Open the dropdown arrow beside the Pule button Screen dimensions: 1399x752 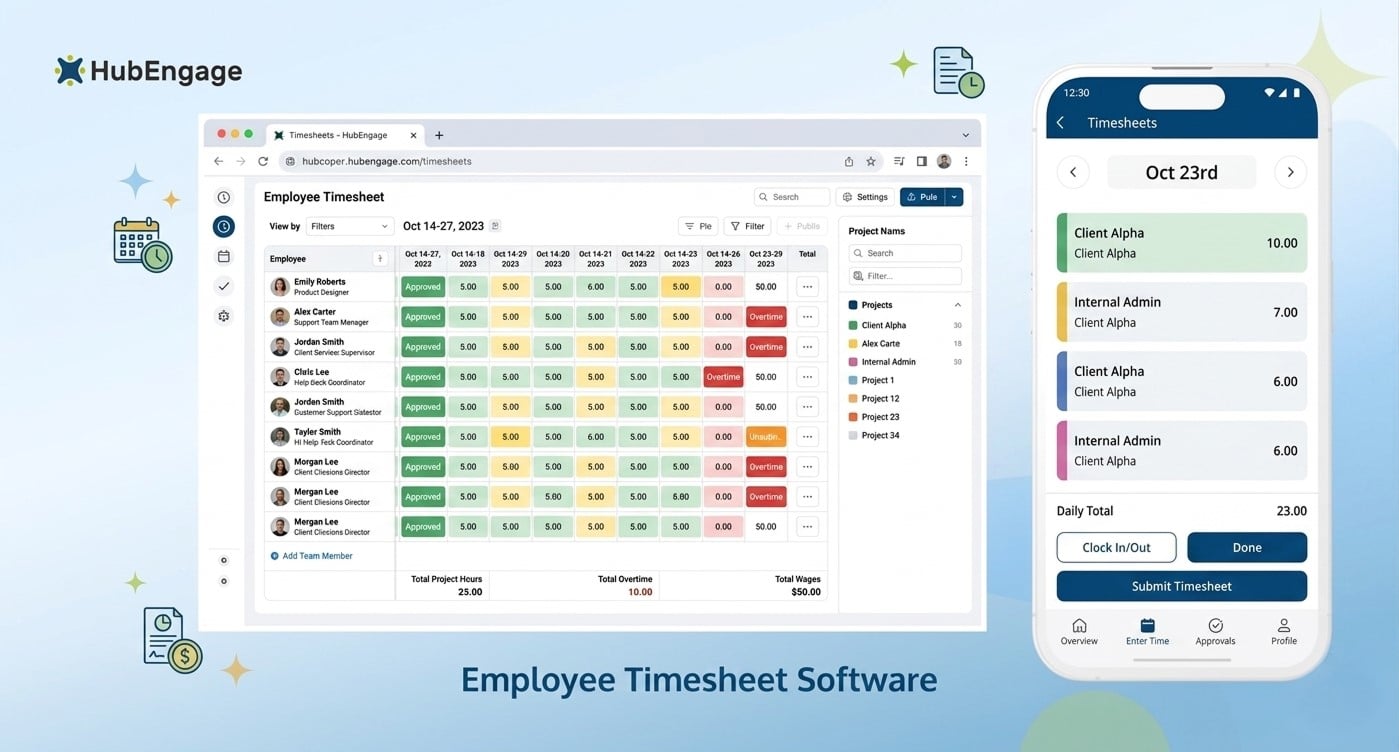tap(956, 196)
